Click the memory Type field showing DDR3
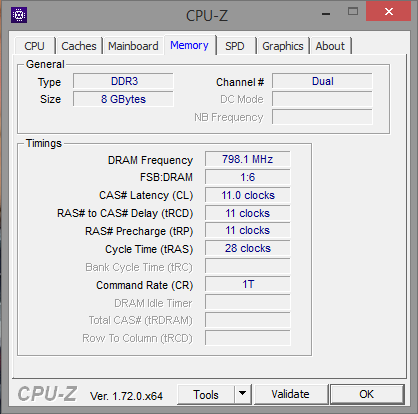This screenshot has height=414, width=418. pyautogui.click(x=123, y=81)
